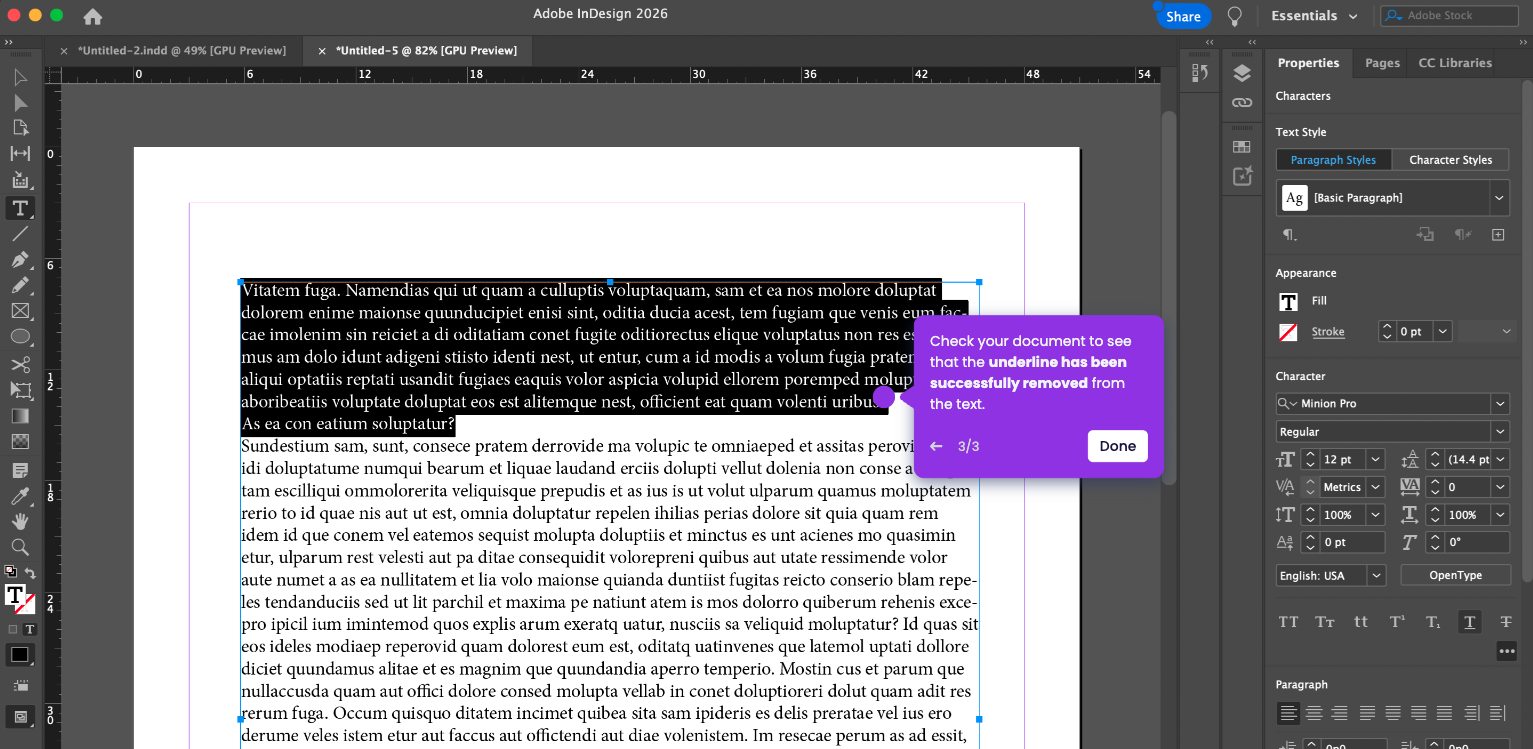Open the lightbulb Discover panel
This screenshot has height=749, width=1533.
[x=1235, y=16]
